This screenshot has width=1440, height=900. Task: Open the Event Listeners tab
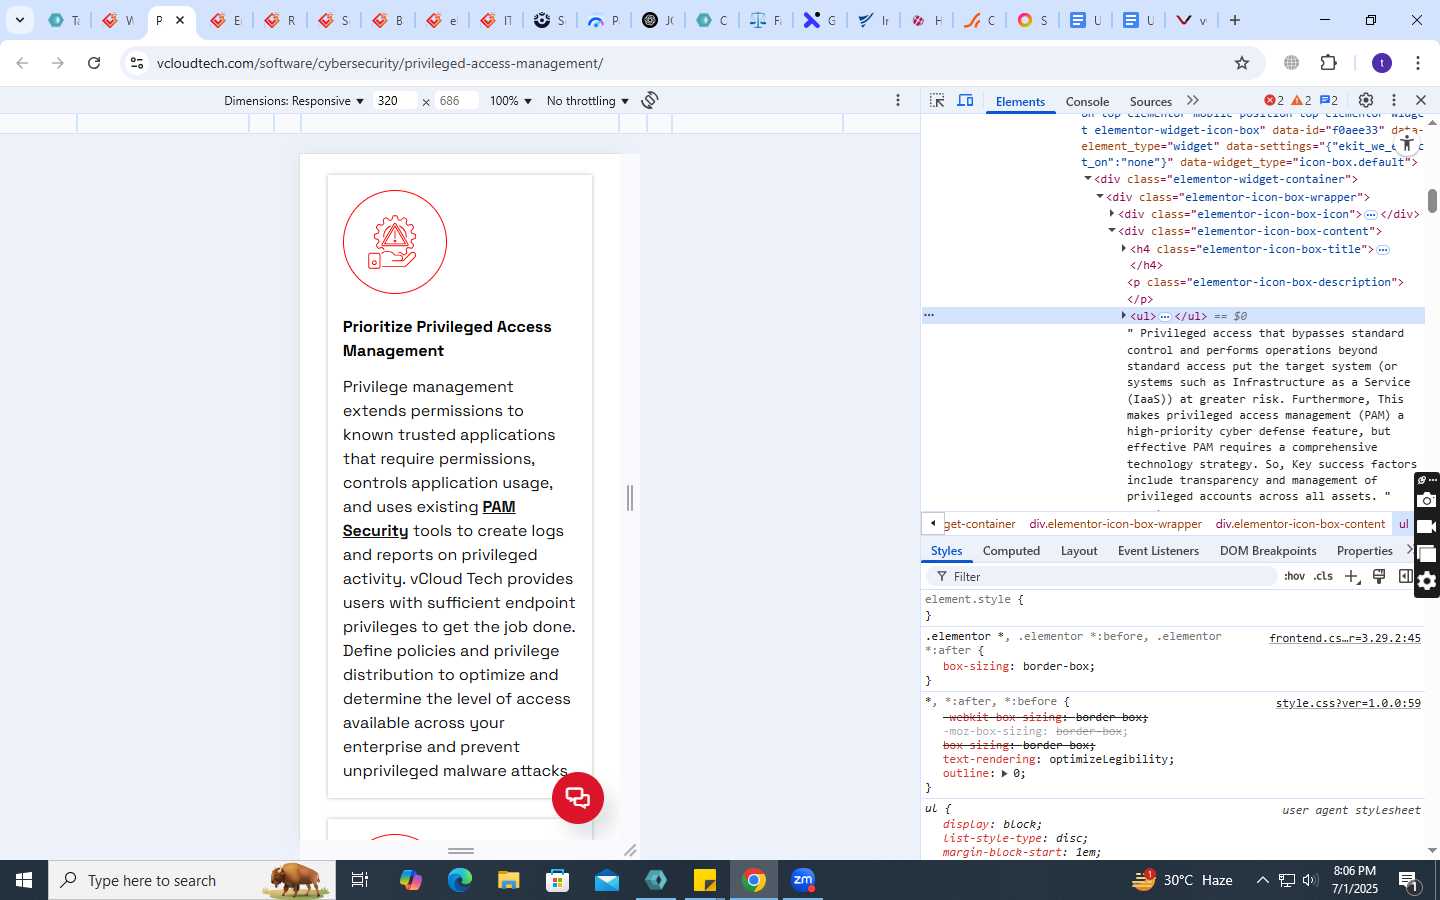(1158, 551)
